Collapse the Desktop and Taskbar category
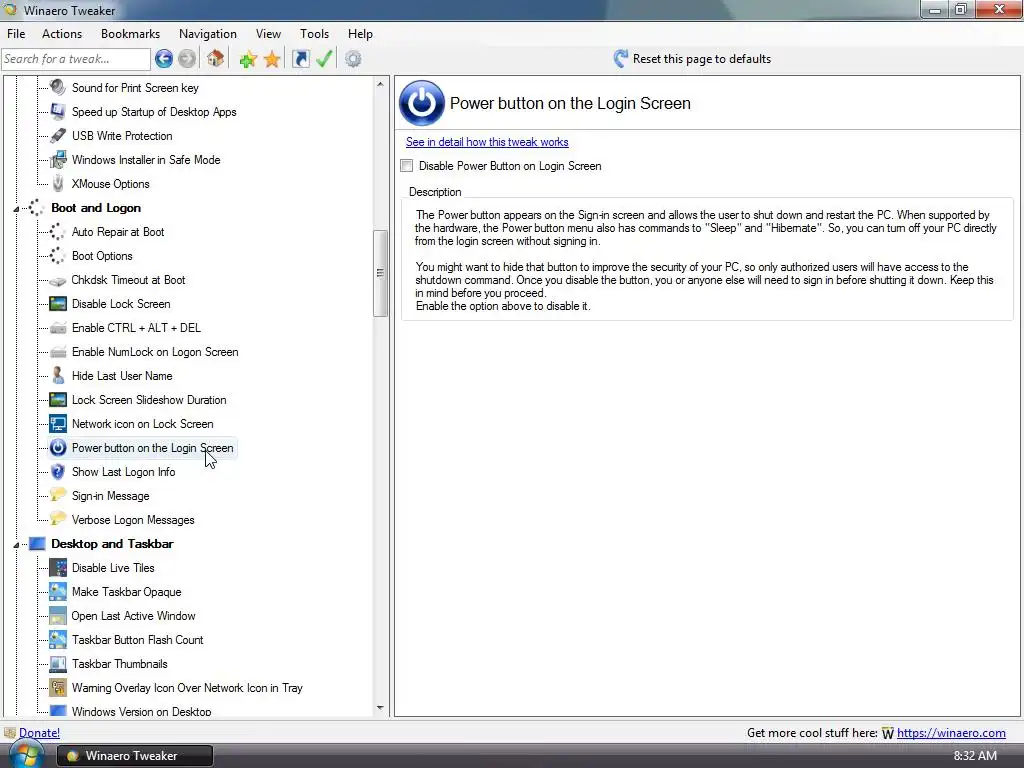 click(x=16, y=545)
